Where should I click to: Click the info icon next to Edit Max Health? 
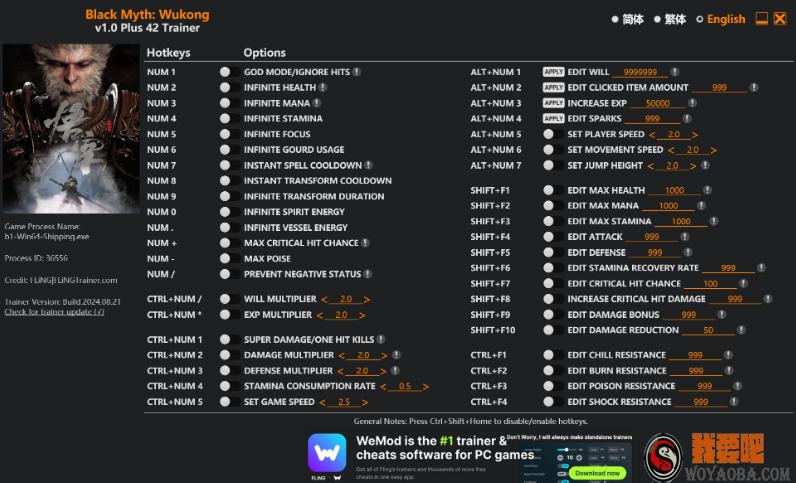pyautogui.click(x=707, y=190)
